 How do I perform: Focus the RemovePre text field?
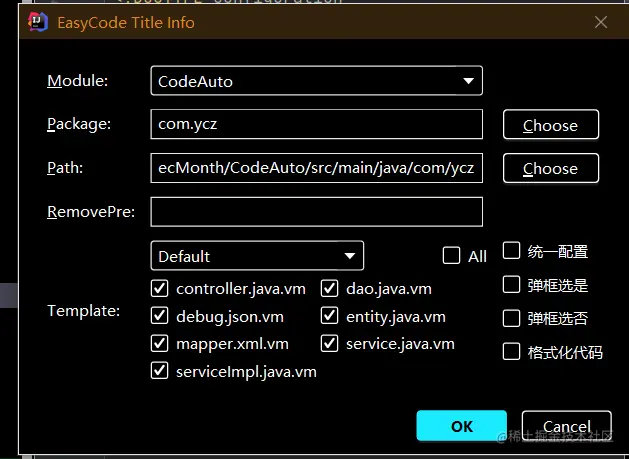[316, 212]
